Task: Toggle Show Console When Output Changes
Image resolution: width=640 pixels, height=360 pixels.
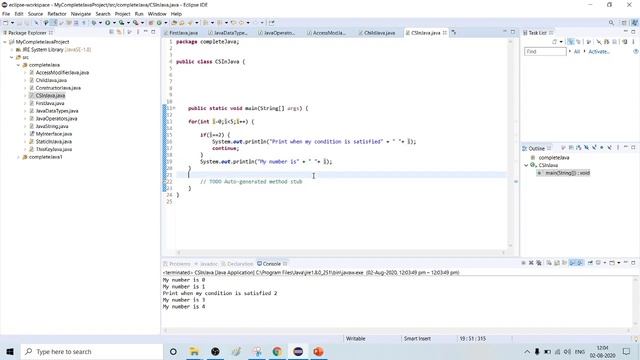Action: pos(572,263)
